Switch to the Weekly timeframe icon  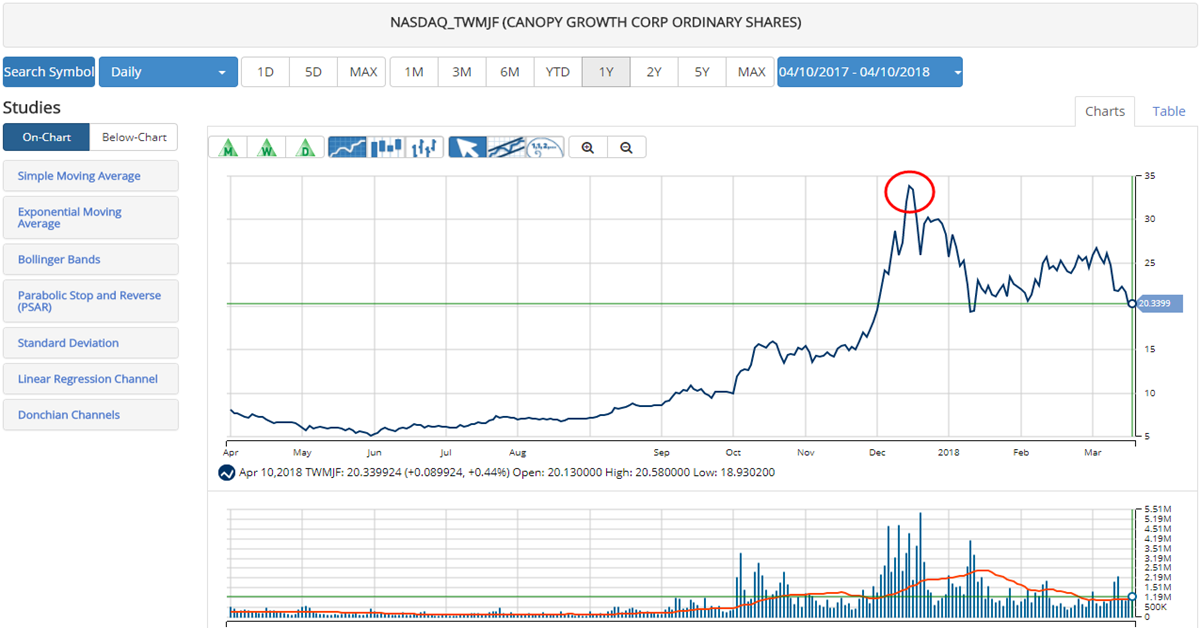(267, 147)
